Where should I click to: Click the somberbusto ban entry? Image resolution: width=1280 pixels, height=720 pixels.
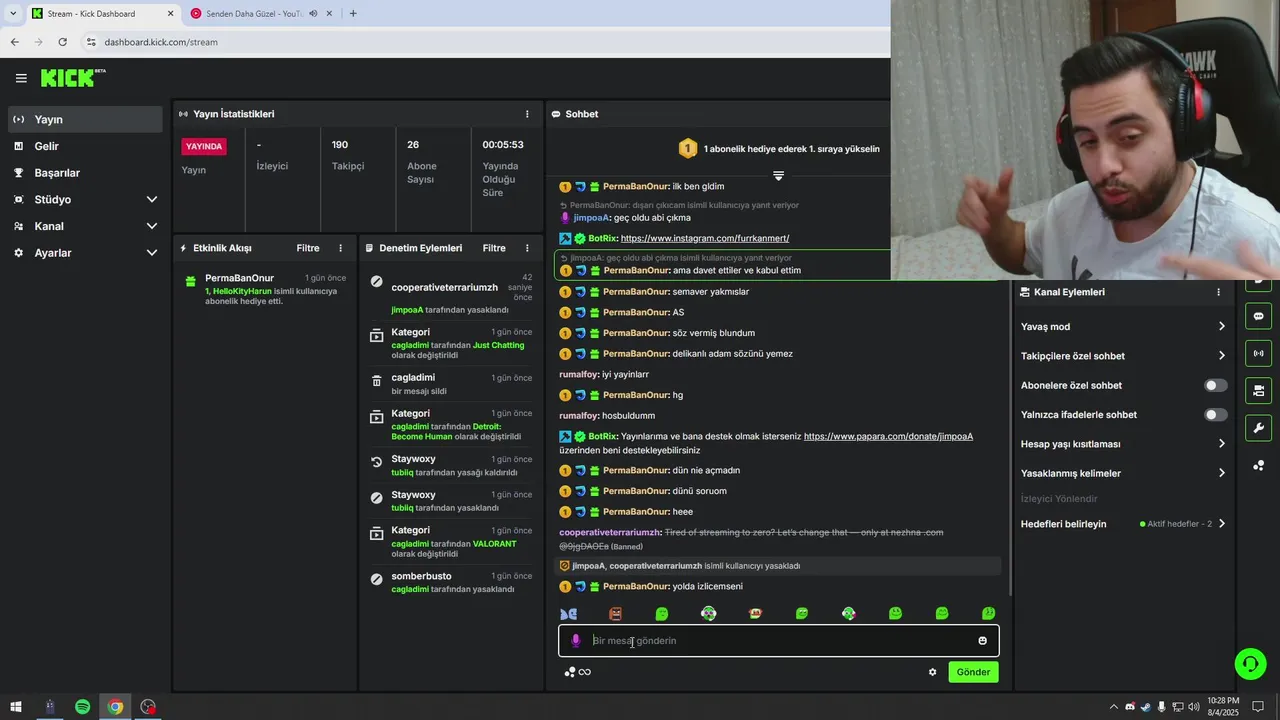[x=450, y=582]
